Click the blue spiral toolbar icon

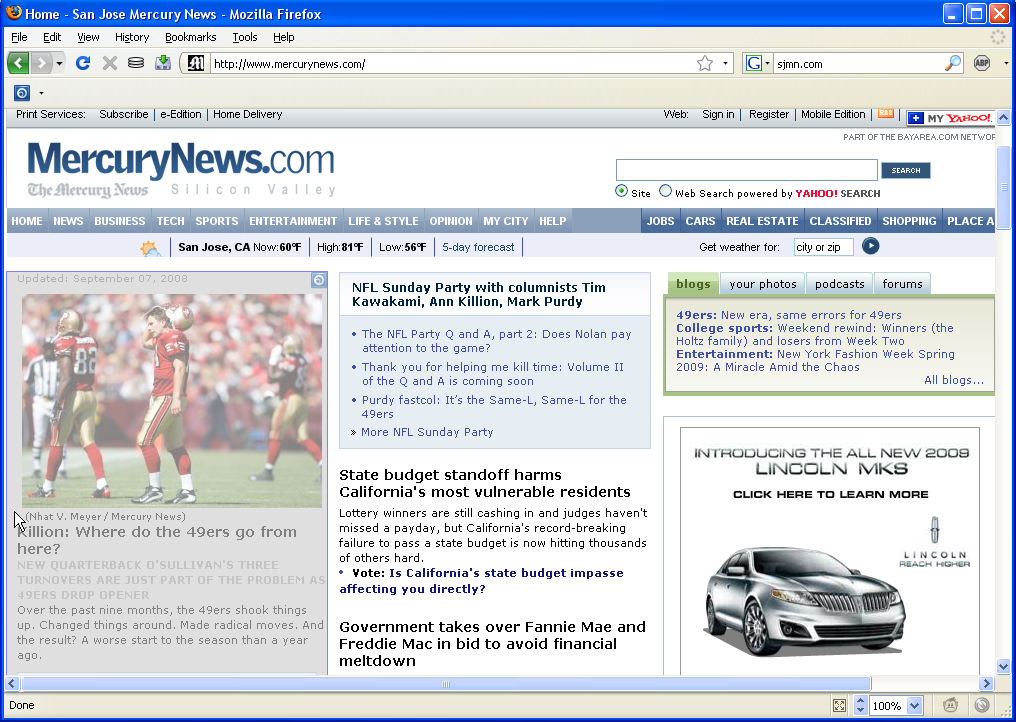tap(22, 93)
